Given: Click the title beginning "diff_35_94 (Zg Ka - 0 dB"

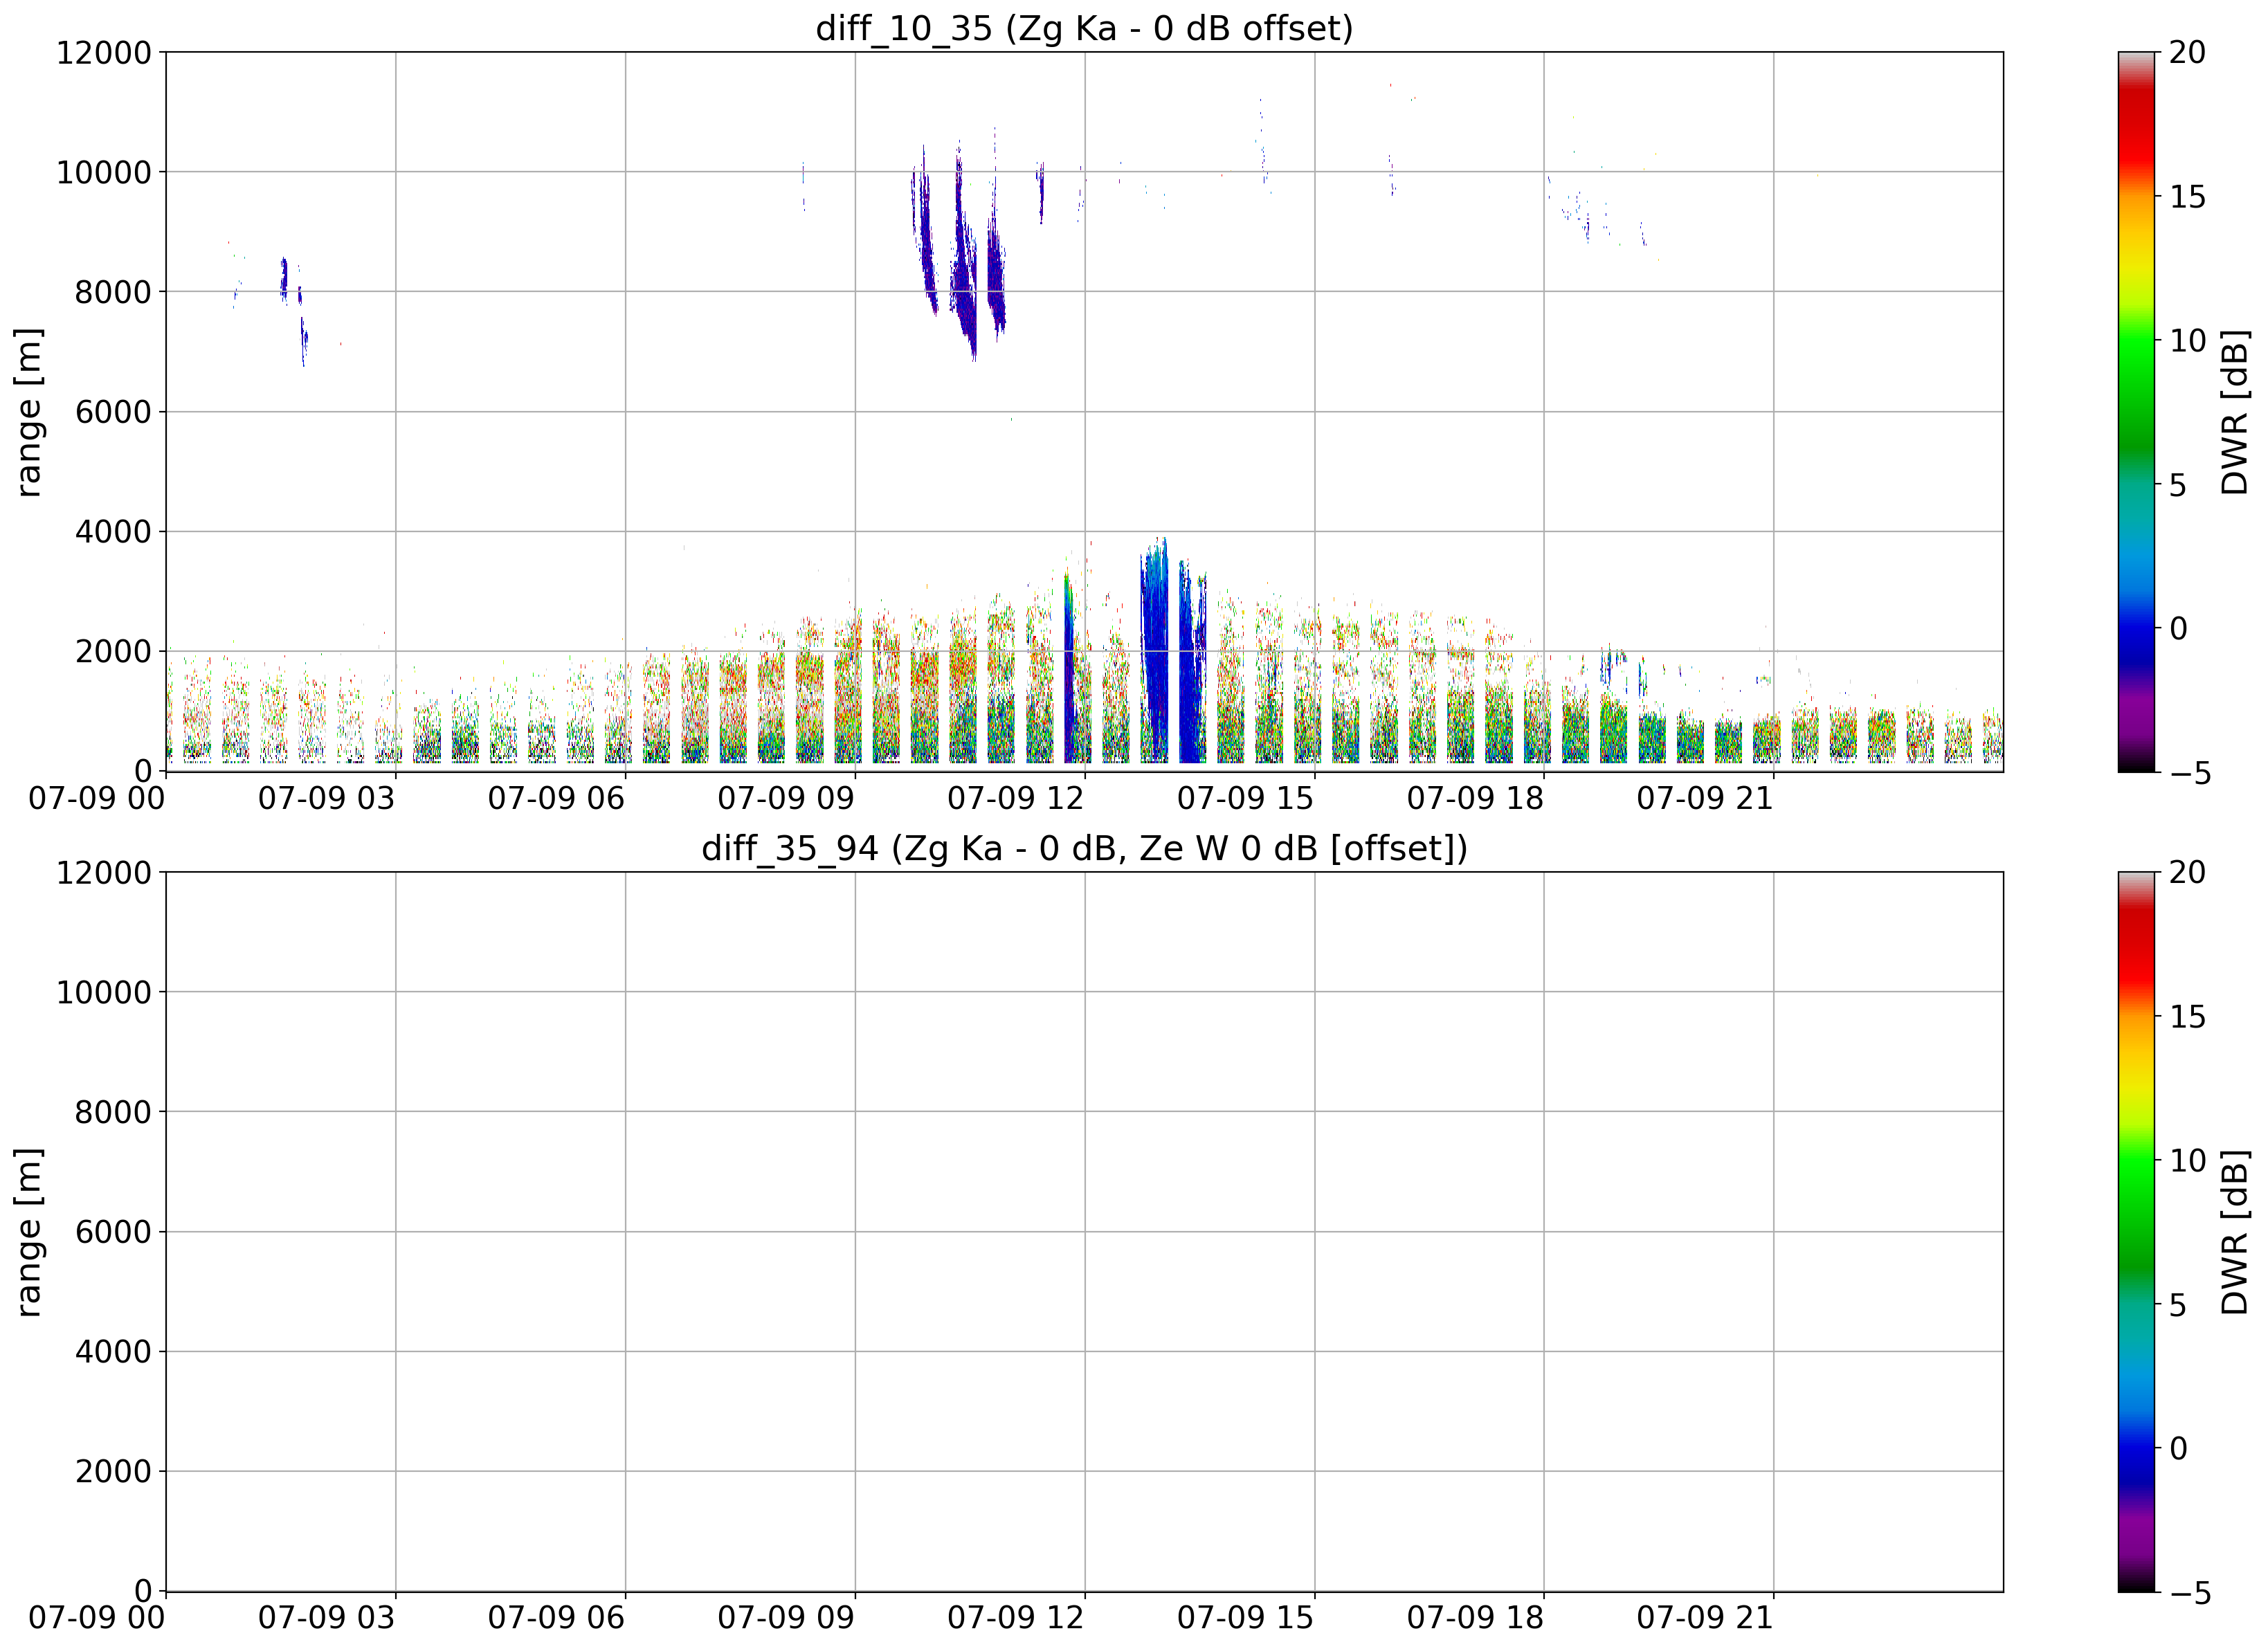Looking at the screenshot, I should (1084, 848).
